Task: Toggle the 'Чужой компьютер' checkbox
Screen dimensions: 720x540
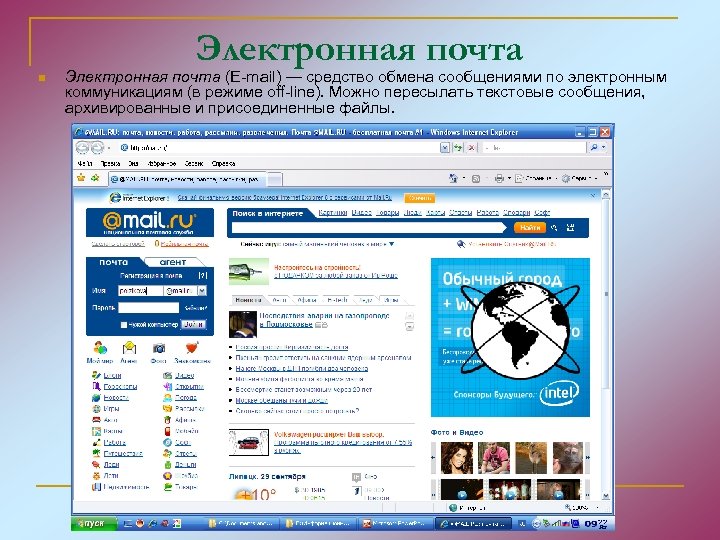Action: click(124, 325)
